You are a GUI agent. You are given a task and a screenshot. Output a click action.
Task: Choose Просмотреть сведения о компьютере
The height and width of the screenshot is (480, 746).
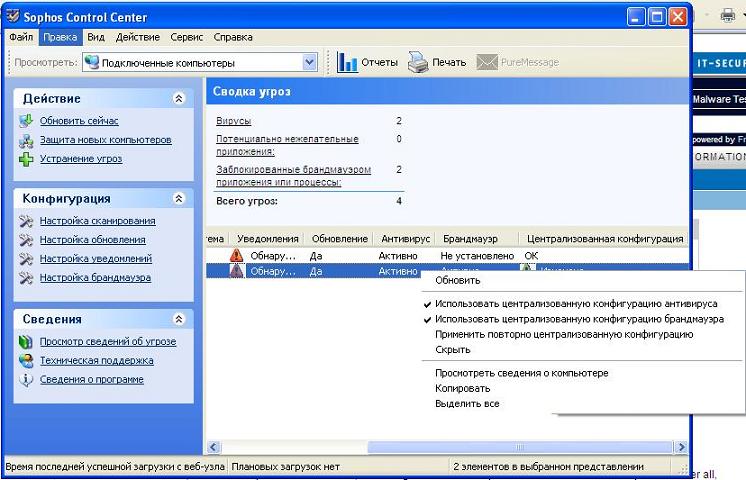[522, 373]
